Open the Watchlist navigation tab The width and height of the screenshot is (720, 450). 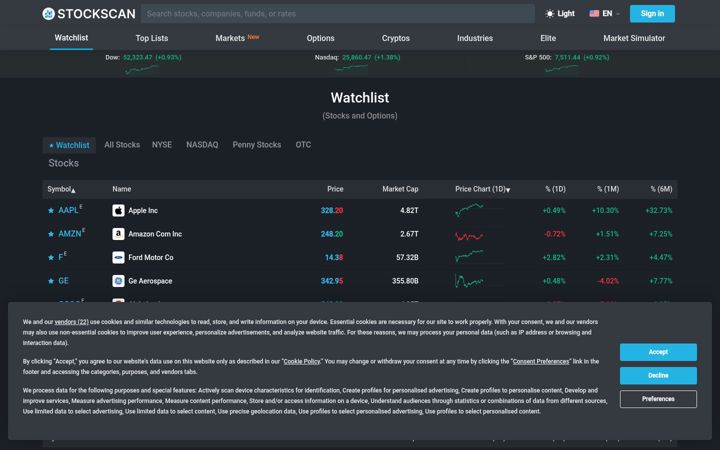tap(71, 38)
